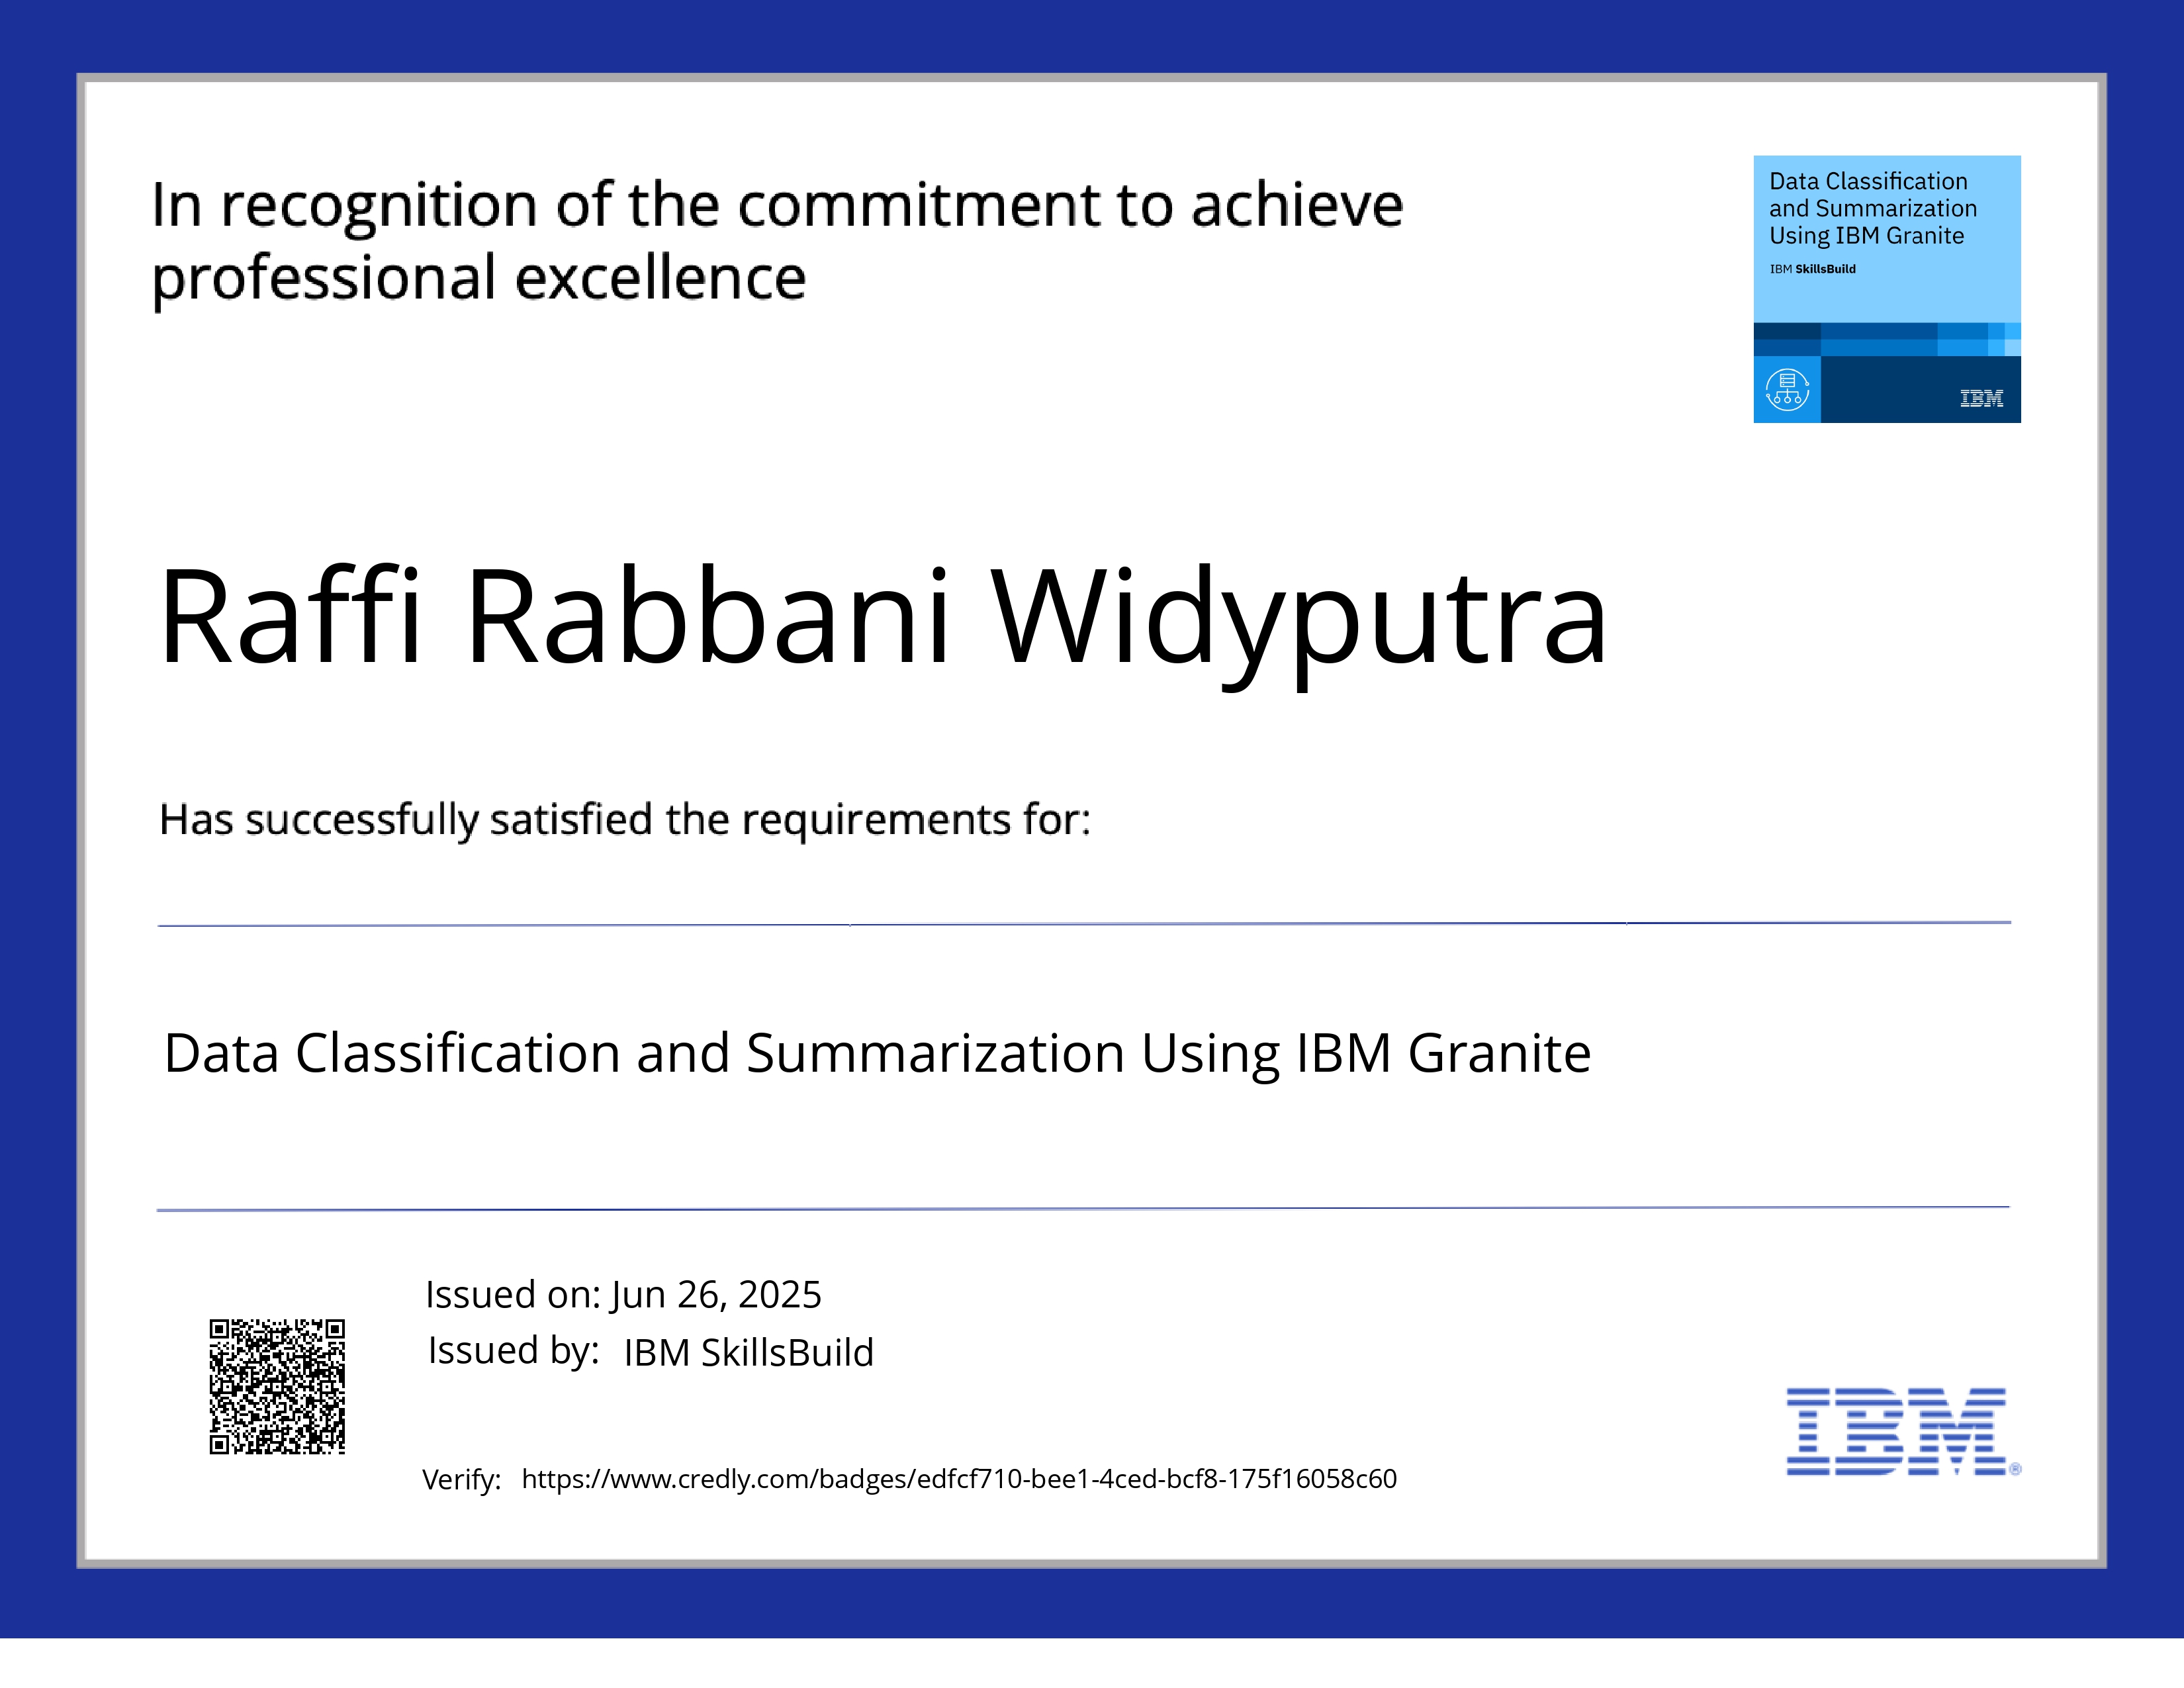Select the IBM SkillsBuild label on badge

coord(1813,268)
